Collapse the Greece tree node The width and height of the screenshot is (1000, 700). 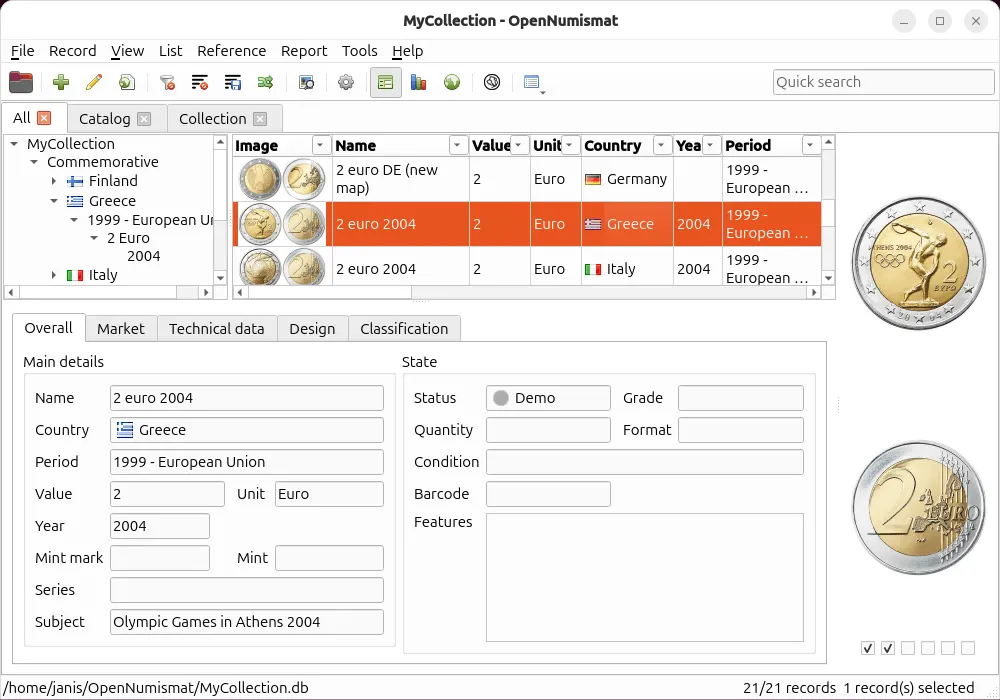54,201
